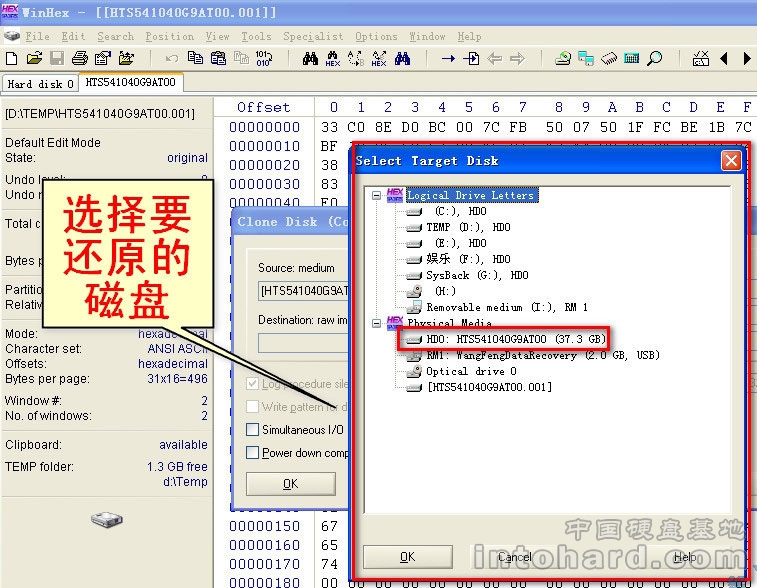Screen dimensions: 757x588
Task: Click the New file toolbar icon
Action: pos(12,59)
